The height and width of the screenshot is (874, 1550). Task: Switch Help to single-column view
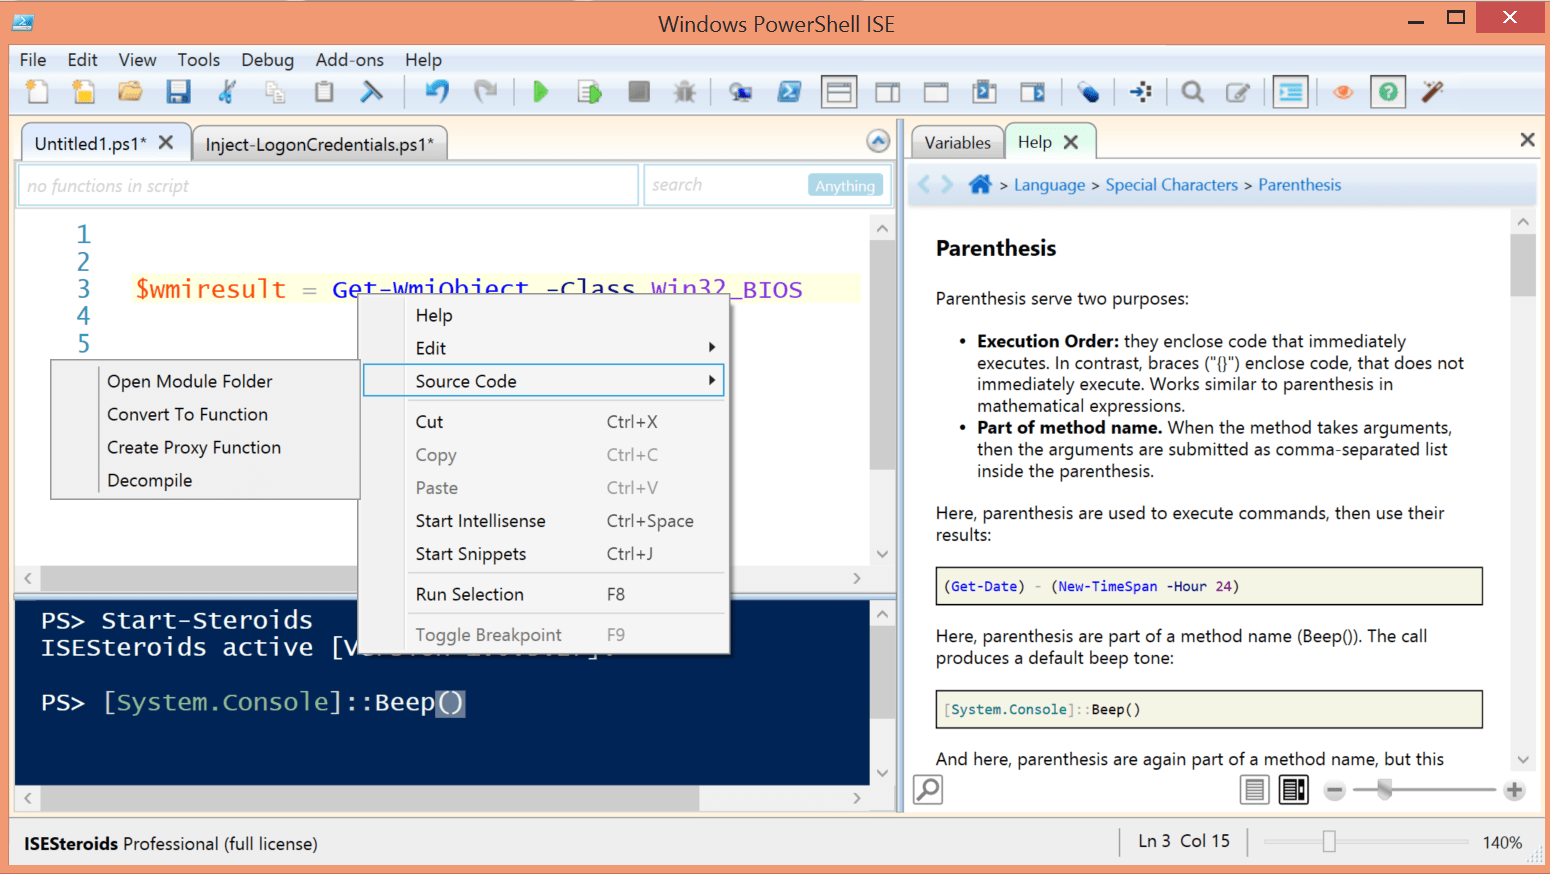click(1254, 790)
